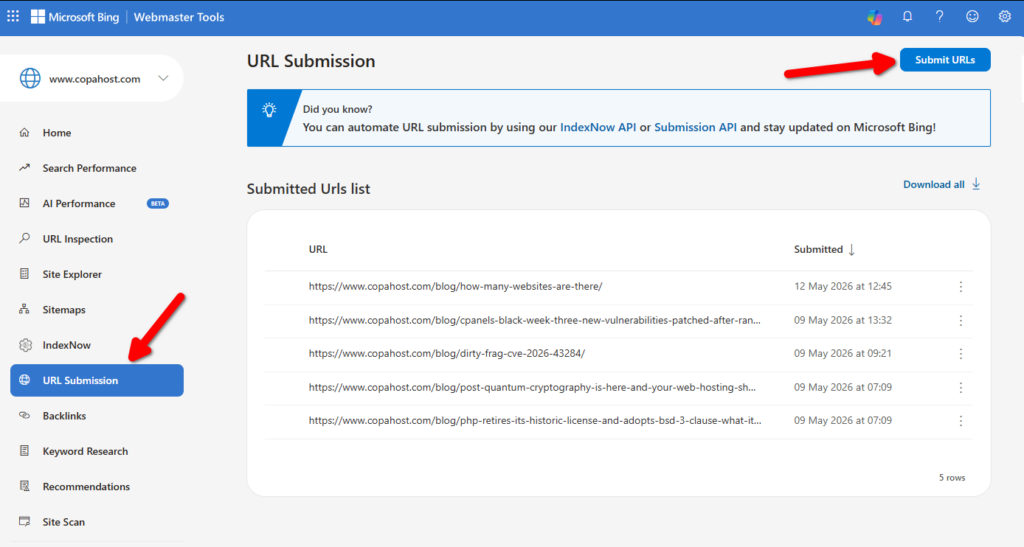Viewport: 1024px width, 547px height.
Task: Click the URL Submission globe icon
Action: [x=24, y=380]
